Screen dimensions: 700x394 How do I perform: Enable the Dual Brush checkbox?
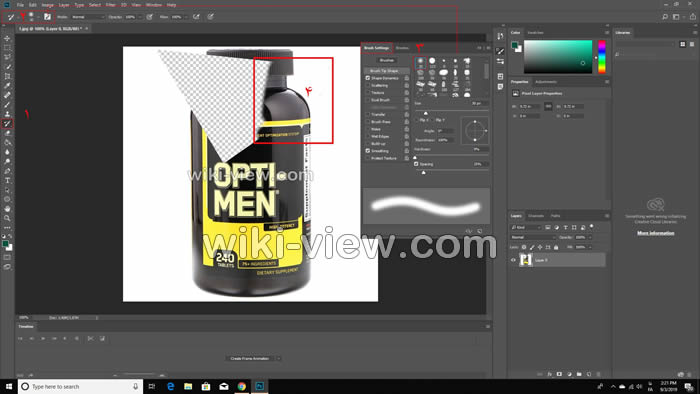pyautogui.click(x=368, y=100)
